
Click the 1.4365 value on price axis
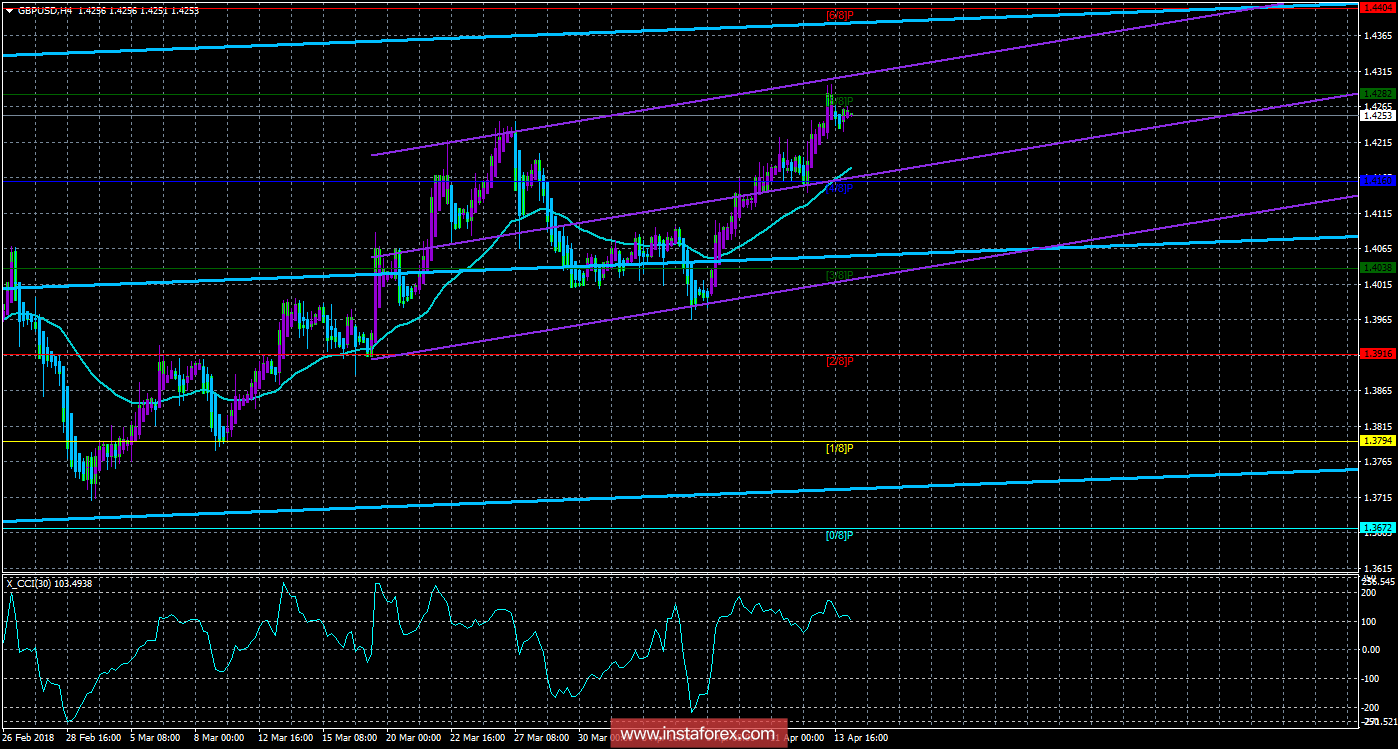[x=1377, y=36]
